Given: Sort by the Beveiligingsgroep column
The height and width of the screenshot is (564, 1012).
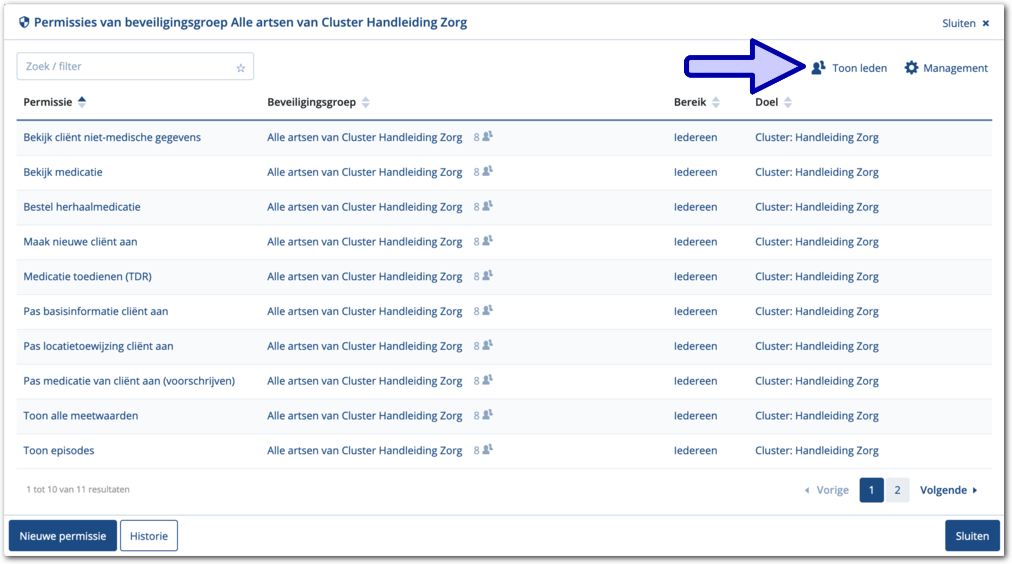Looking at the screenshot, I should coord(366,102).
